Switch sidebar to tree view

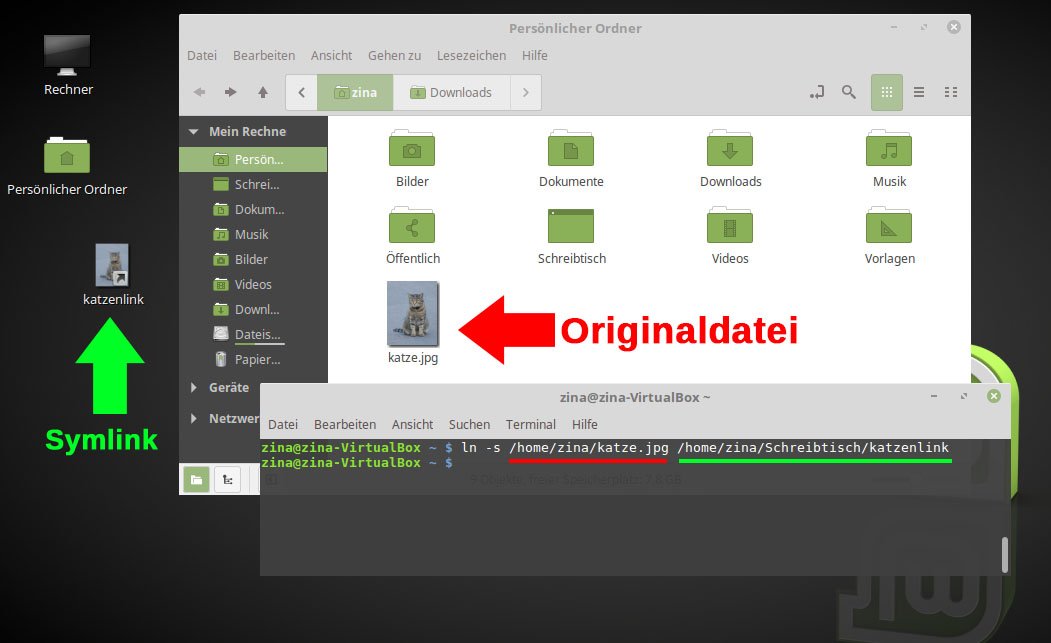tap(227, 479)
